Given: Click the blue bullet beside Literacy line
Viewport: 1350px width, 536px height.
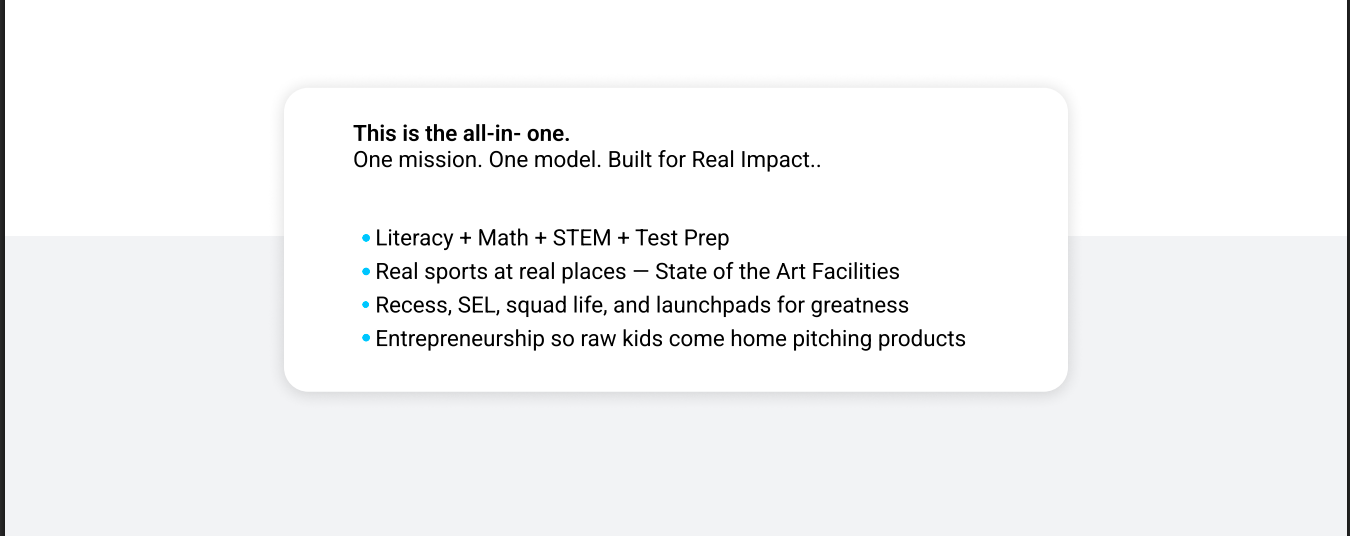Looking at the screenshot, I should [x=366, y=238].
